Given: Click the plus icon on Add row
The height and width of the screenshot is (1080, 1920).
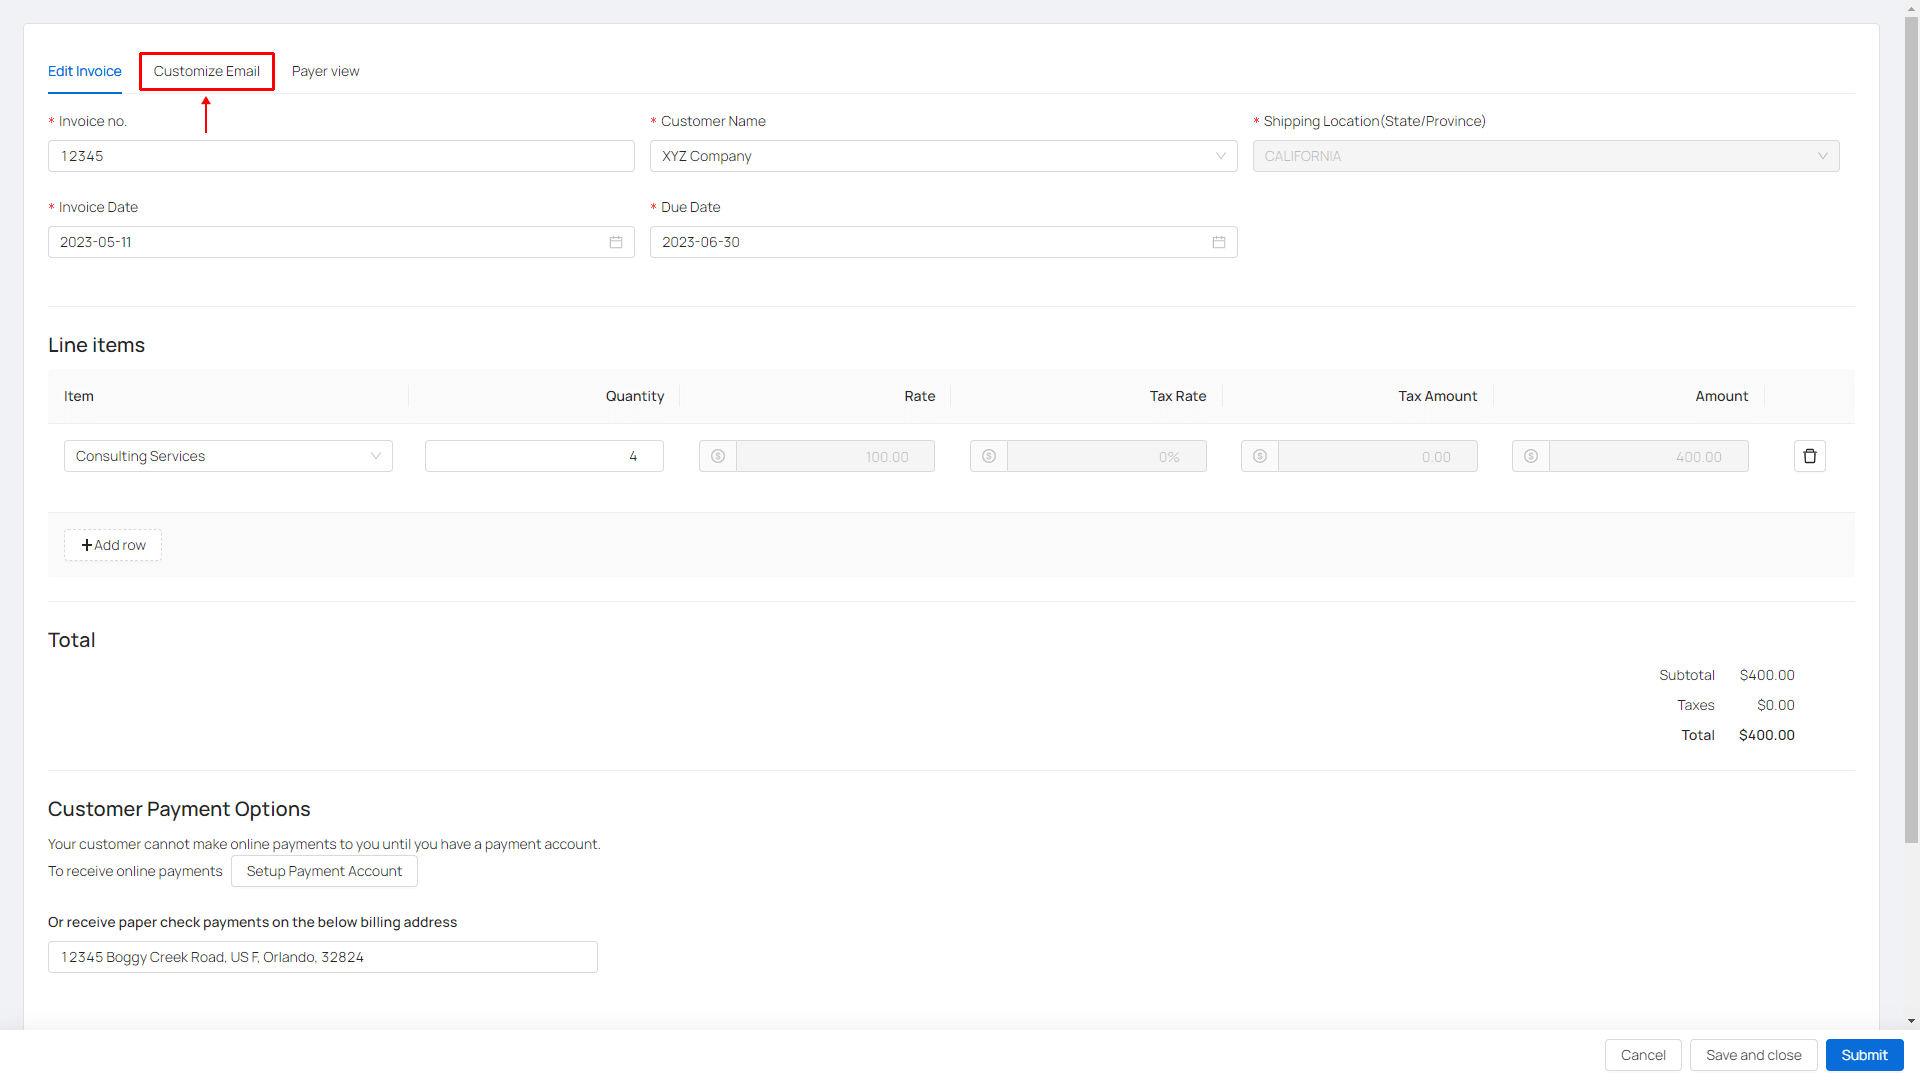Looking at the screenshot, I should point(87,545).
